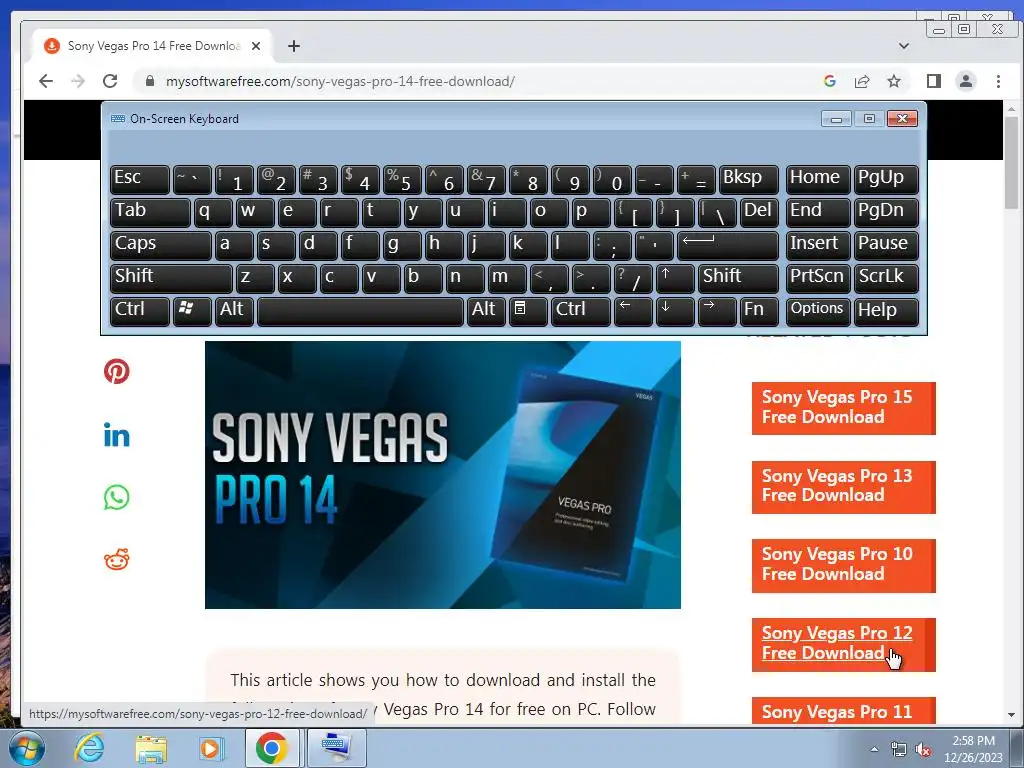Click the PrtScn key on On-Screen Keyboard
The width and height of the screenshot is (1024, 768).
[x=818, y=278]
